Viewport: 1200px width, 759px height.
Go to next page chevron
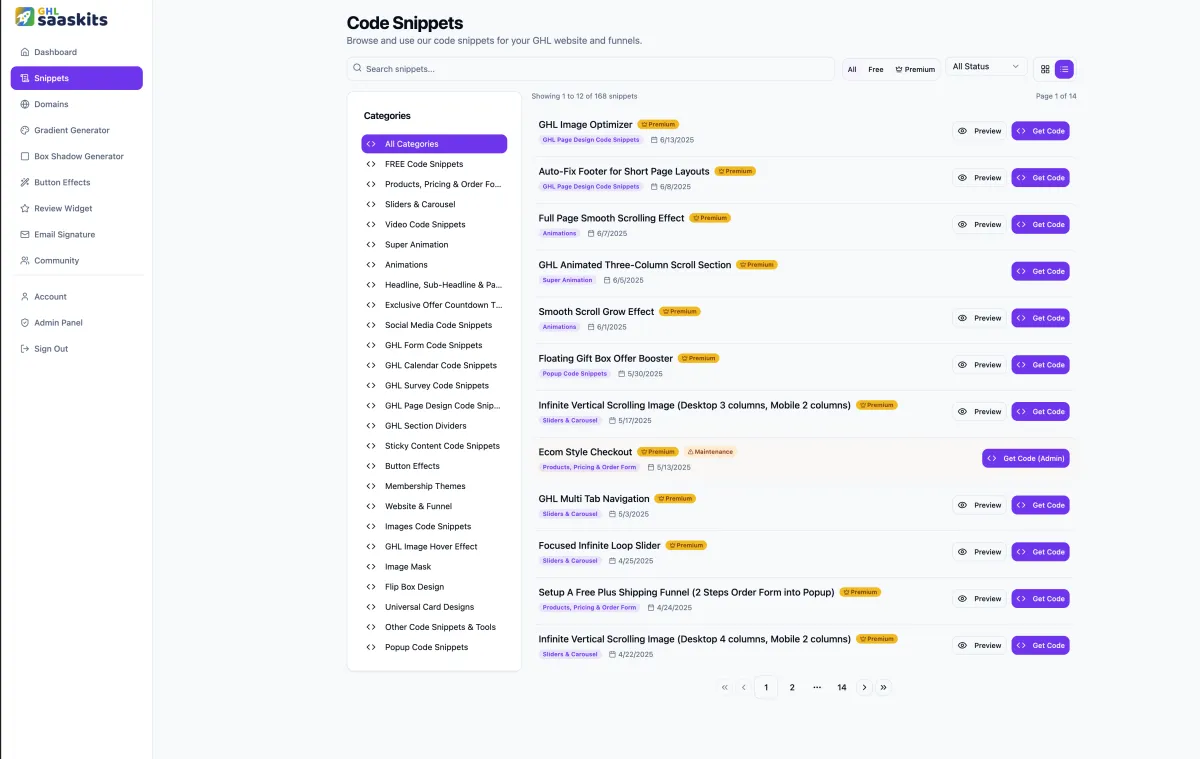point(864,687)
